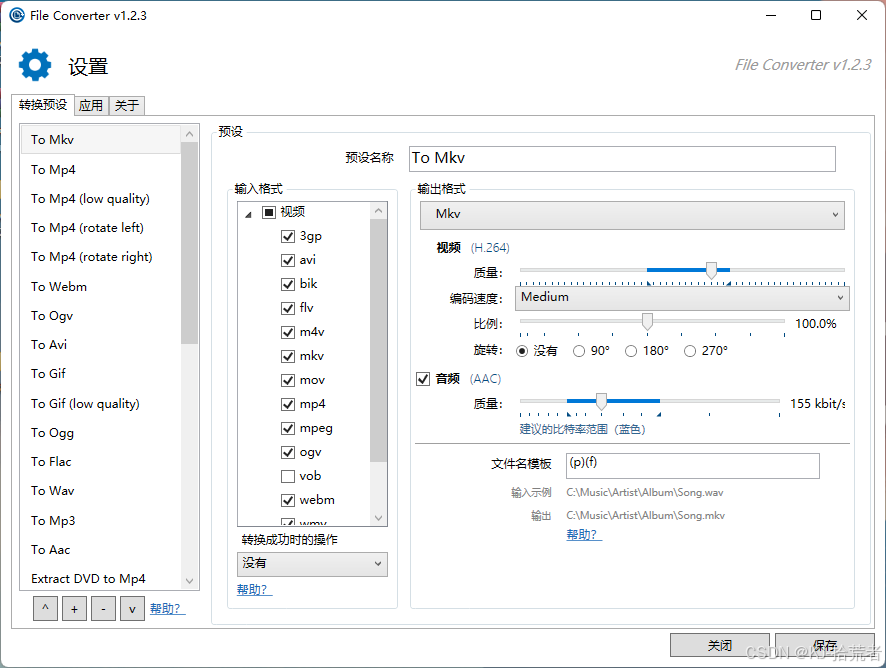The height and width of the screenshot is (668, 886).
Task: Click the 文件名模板 input field
Action: pos(693,466)
